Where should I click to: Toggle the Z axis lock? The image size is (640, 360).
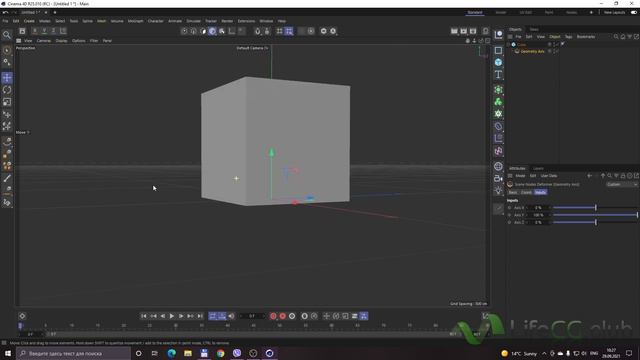(53, 31)
